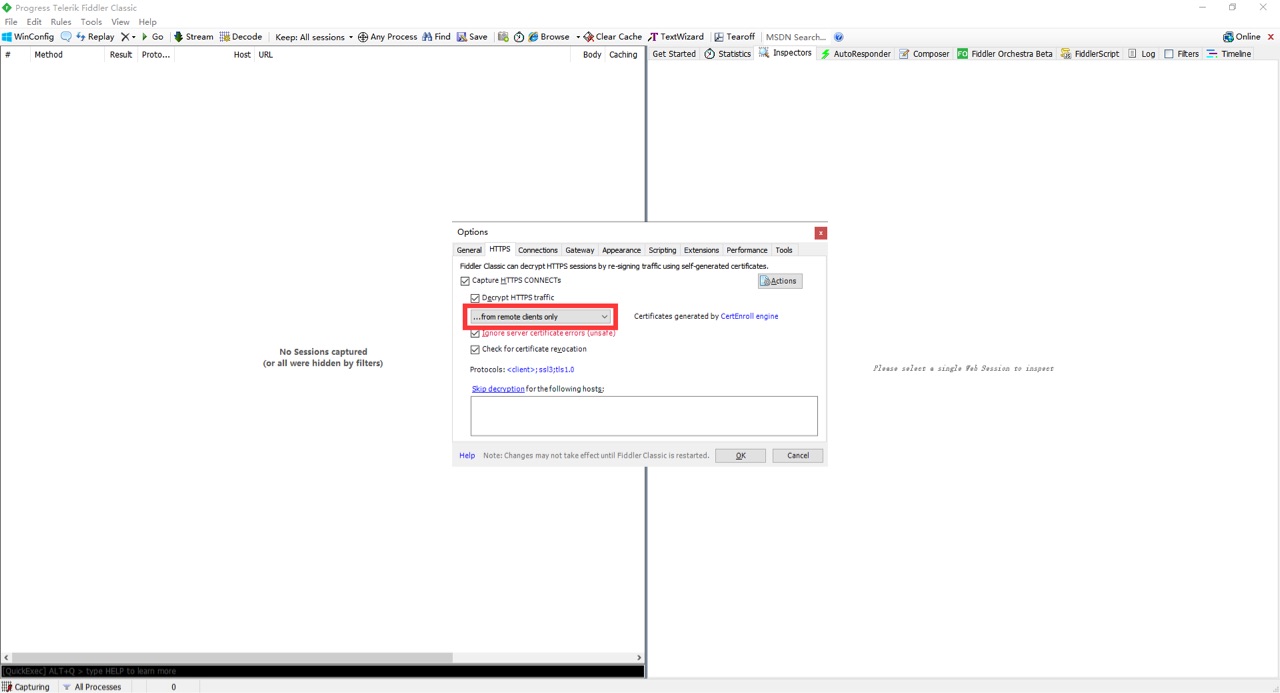The width and height of the screenshot is (1280, 693).
Task: Switch to the Gateway tab in Options
Action: (x=580, y=250)
